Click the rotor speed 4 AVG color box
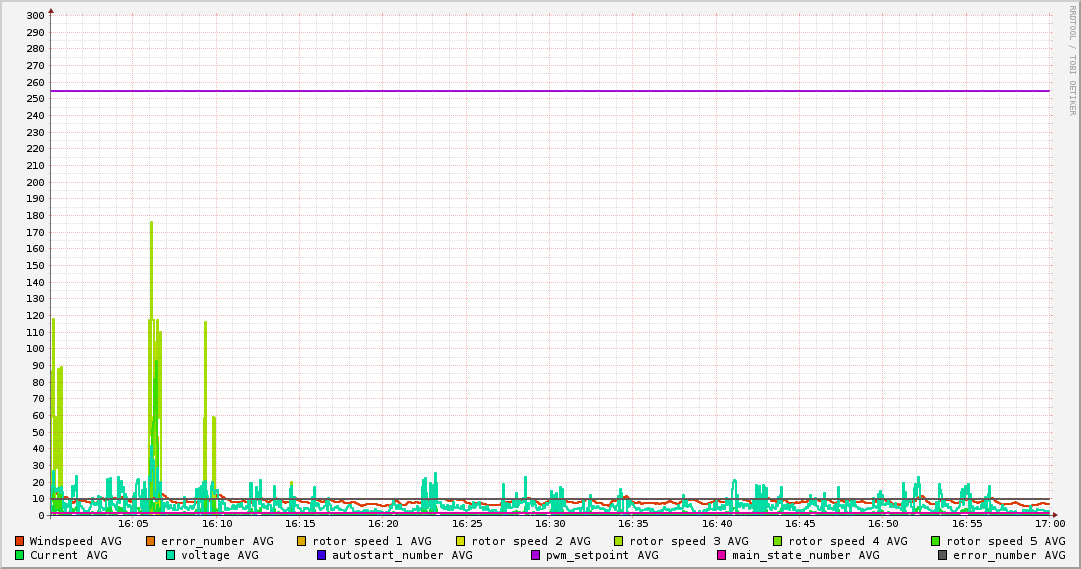The height and width of the screenshot is (569, 1081). tap(777, 541)
